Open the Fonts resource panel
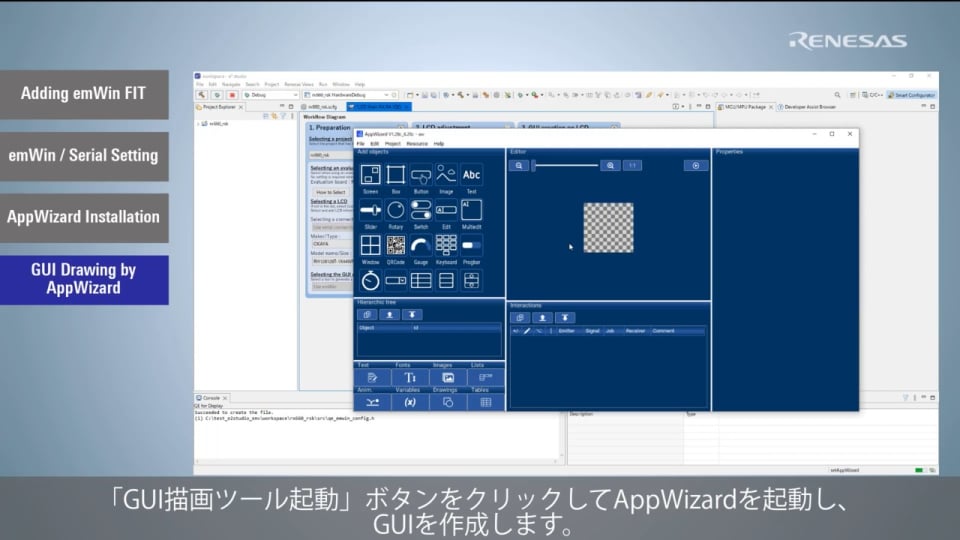 [x=410, y=377]
